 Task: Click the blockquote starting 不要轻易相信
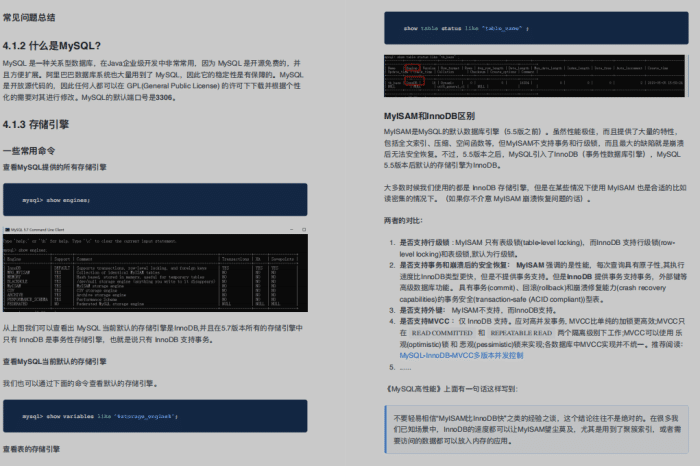point(536,429)
